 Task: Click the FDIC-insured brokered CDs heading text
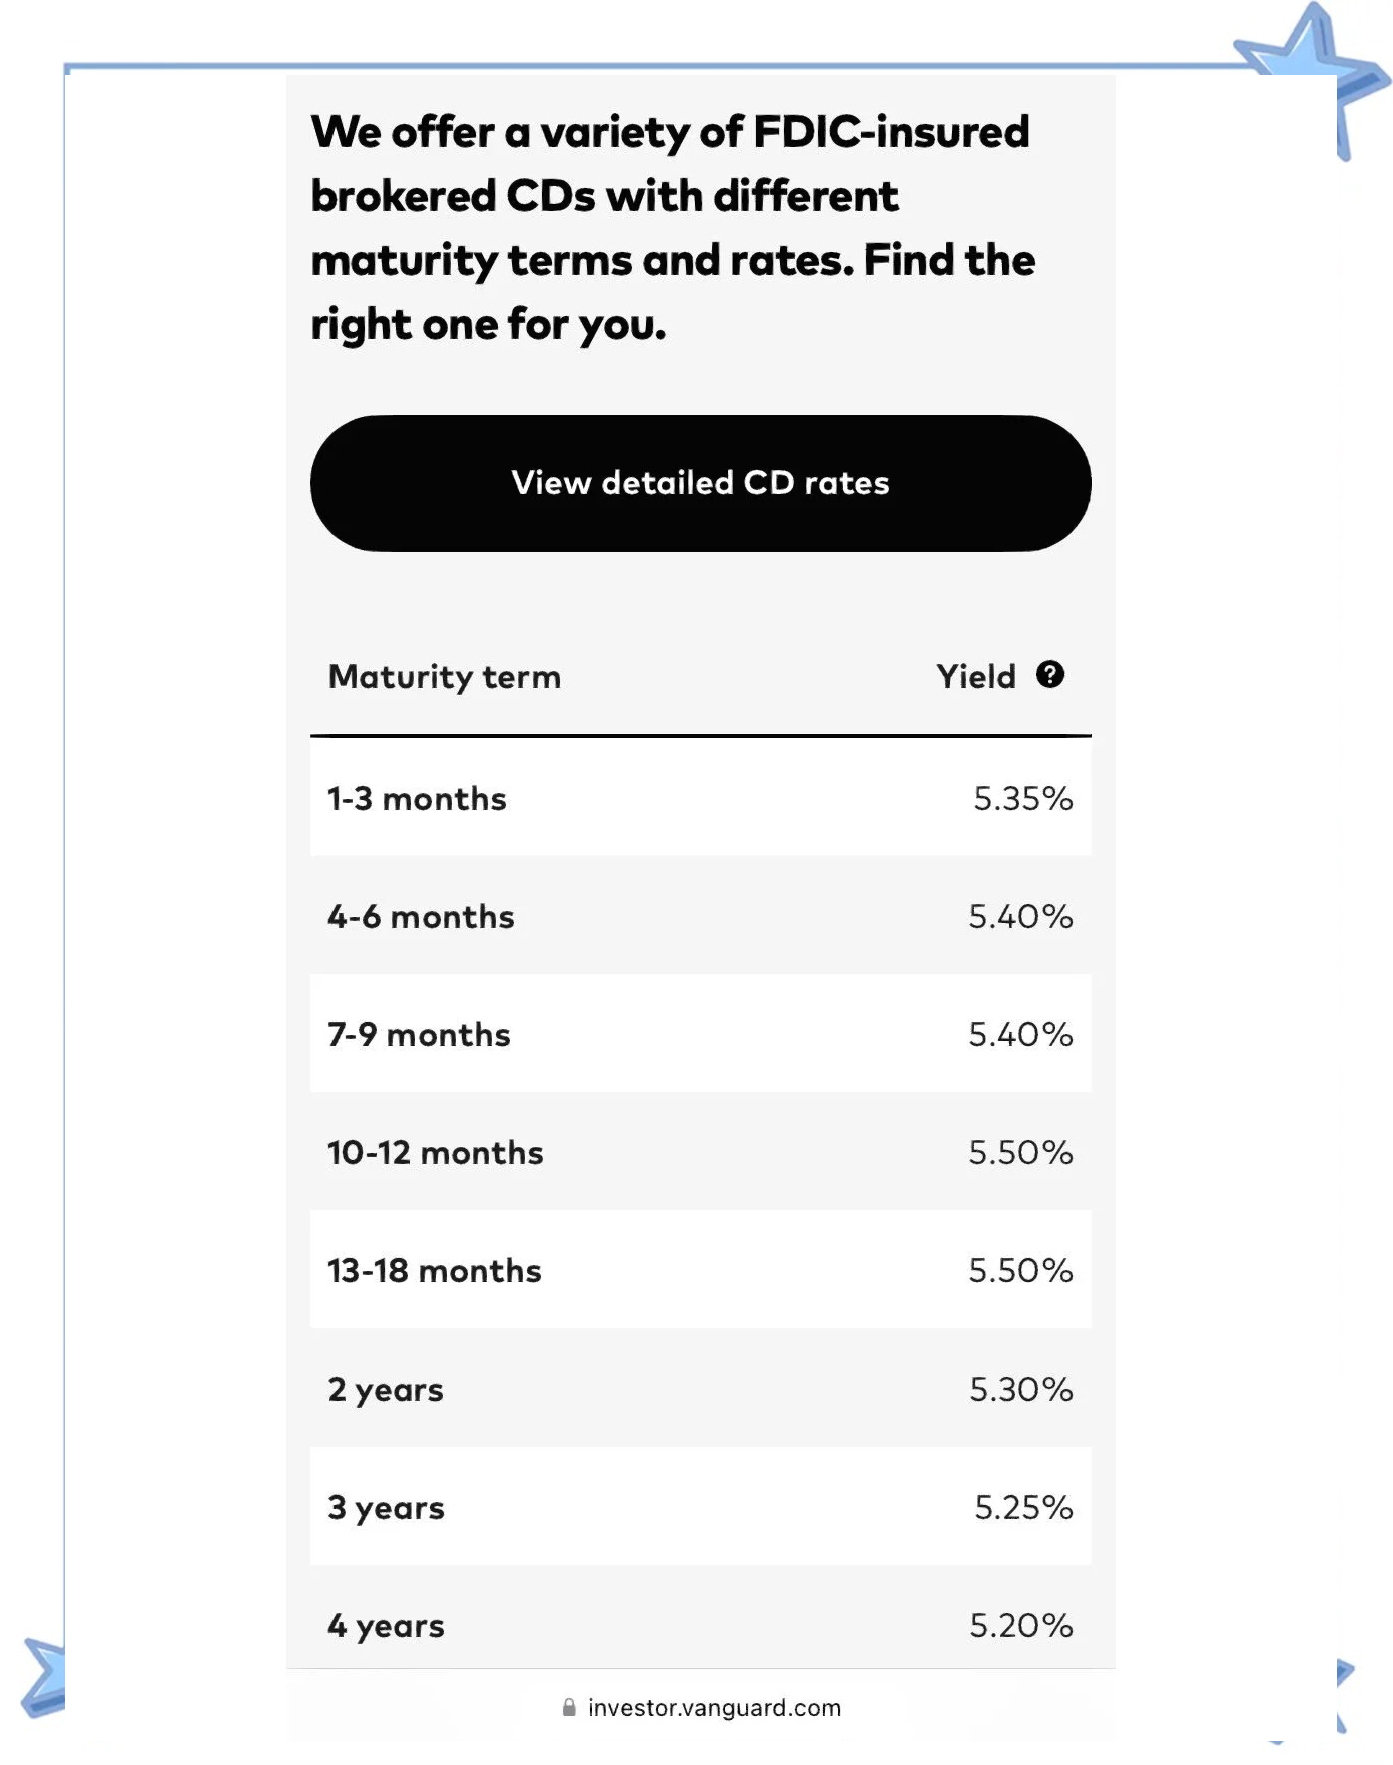[671, 228]
